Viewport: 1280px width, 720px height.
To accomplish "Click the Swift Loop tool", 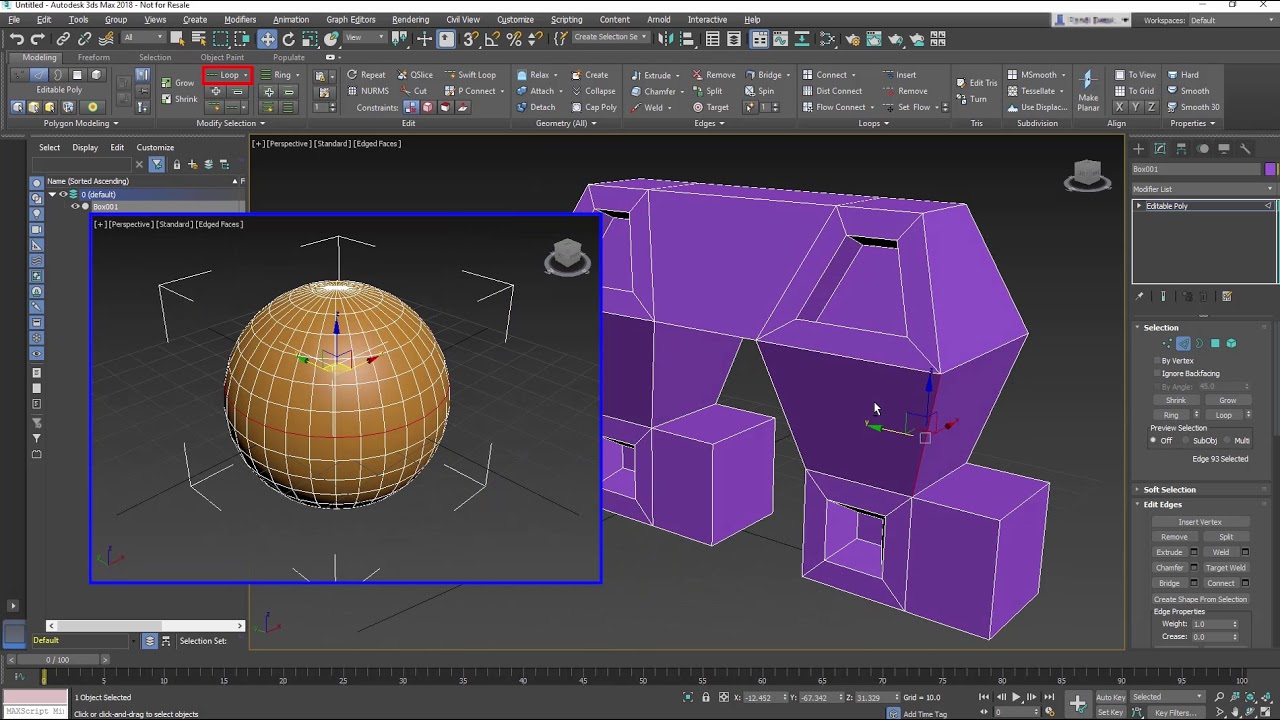I will click(470, 75).
